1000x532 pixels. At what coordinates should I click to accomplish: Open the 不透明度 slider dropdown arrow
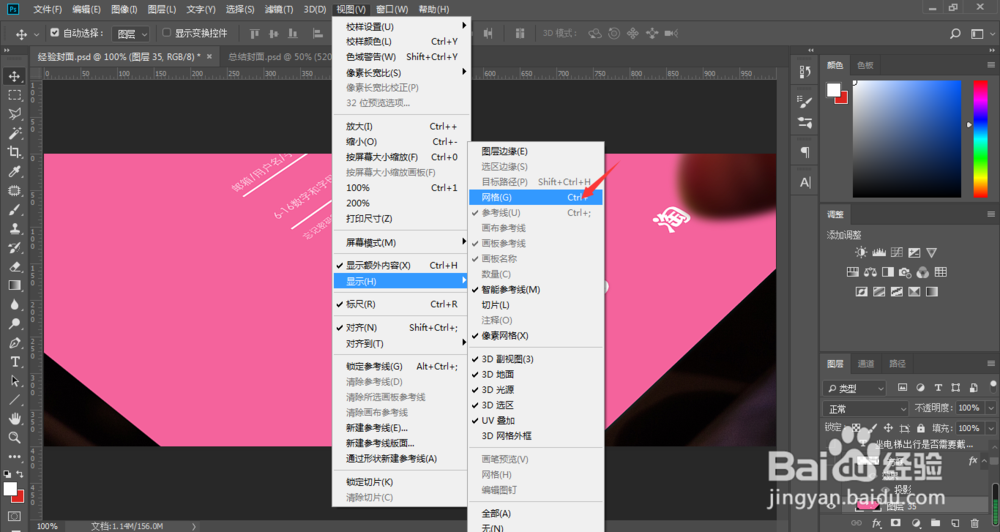click(991, 408)
